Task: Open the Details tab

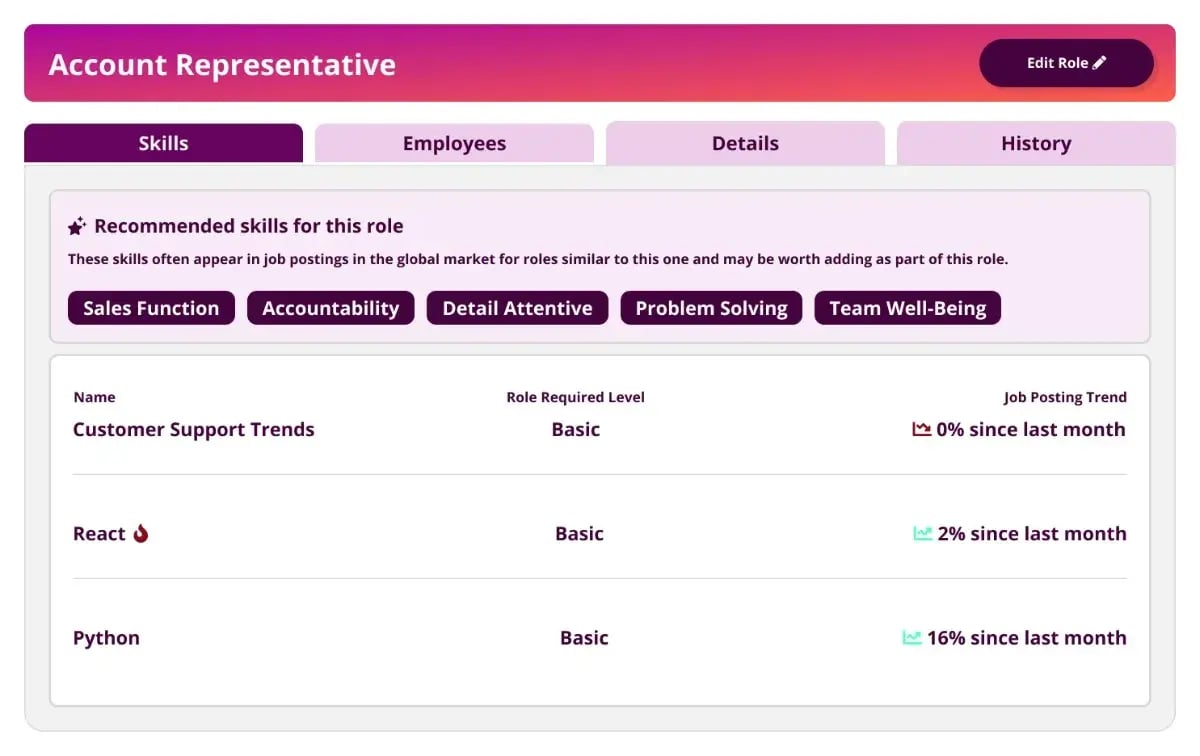Action: 745,143
